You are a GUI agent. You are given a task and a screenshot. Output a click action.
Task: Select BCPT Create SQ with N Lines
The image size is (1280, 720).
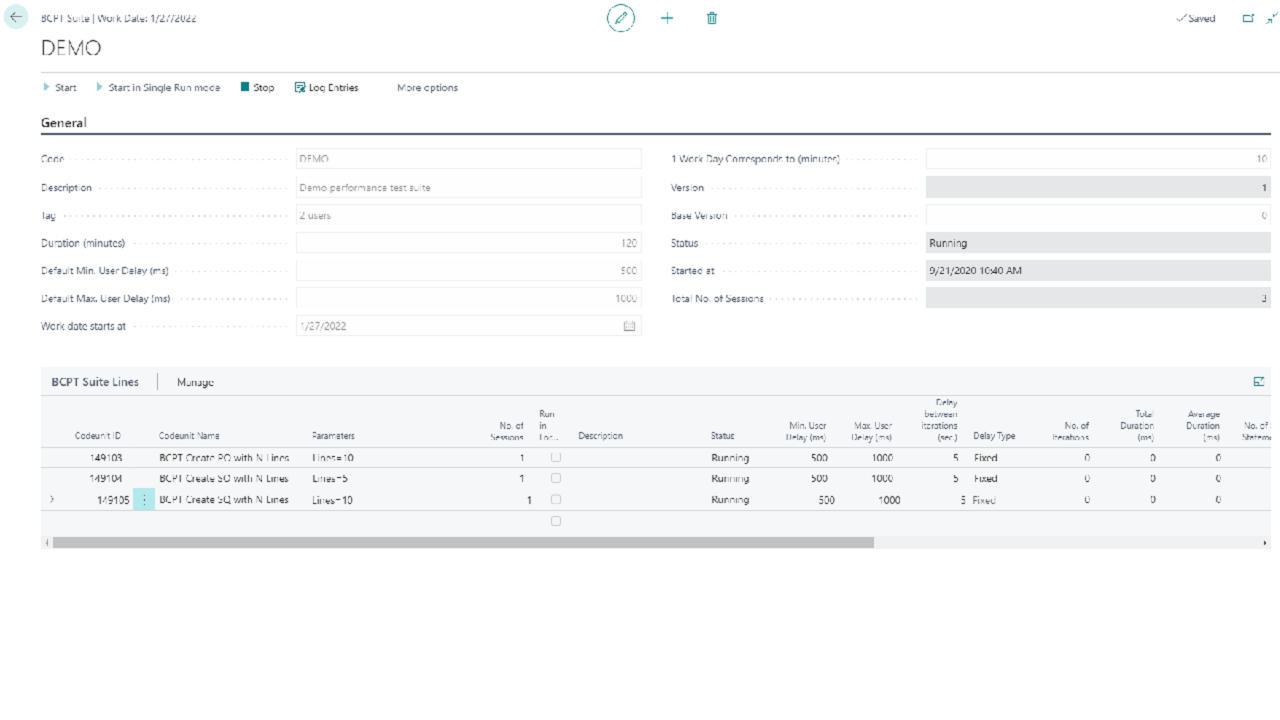[224, 499]
